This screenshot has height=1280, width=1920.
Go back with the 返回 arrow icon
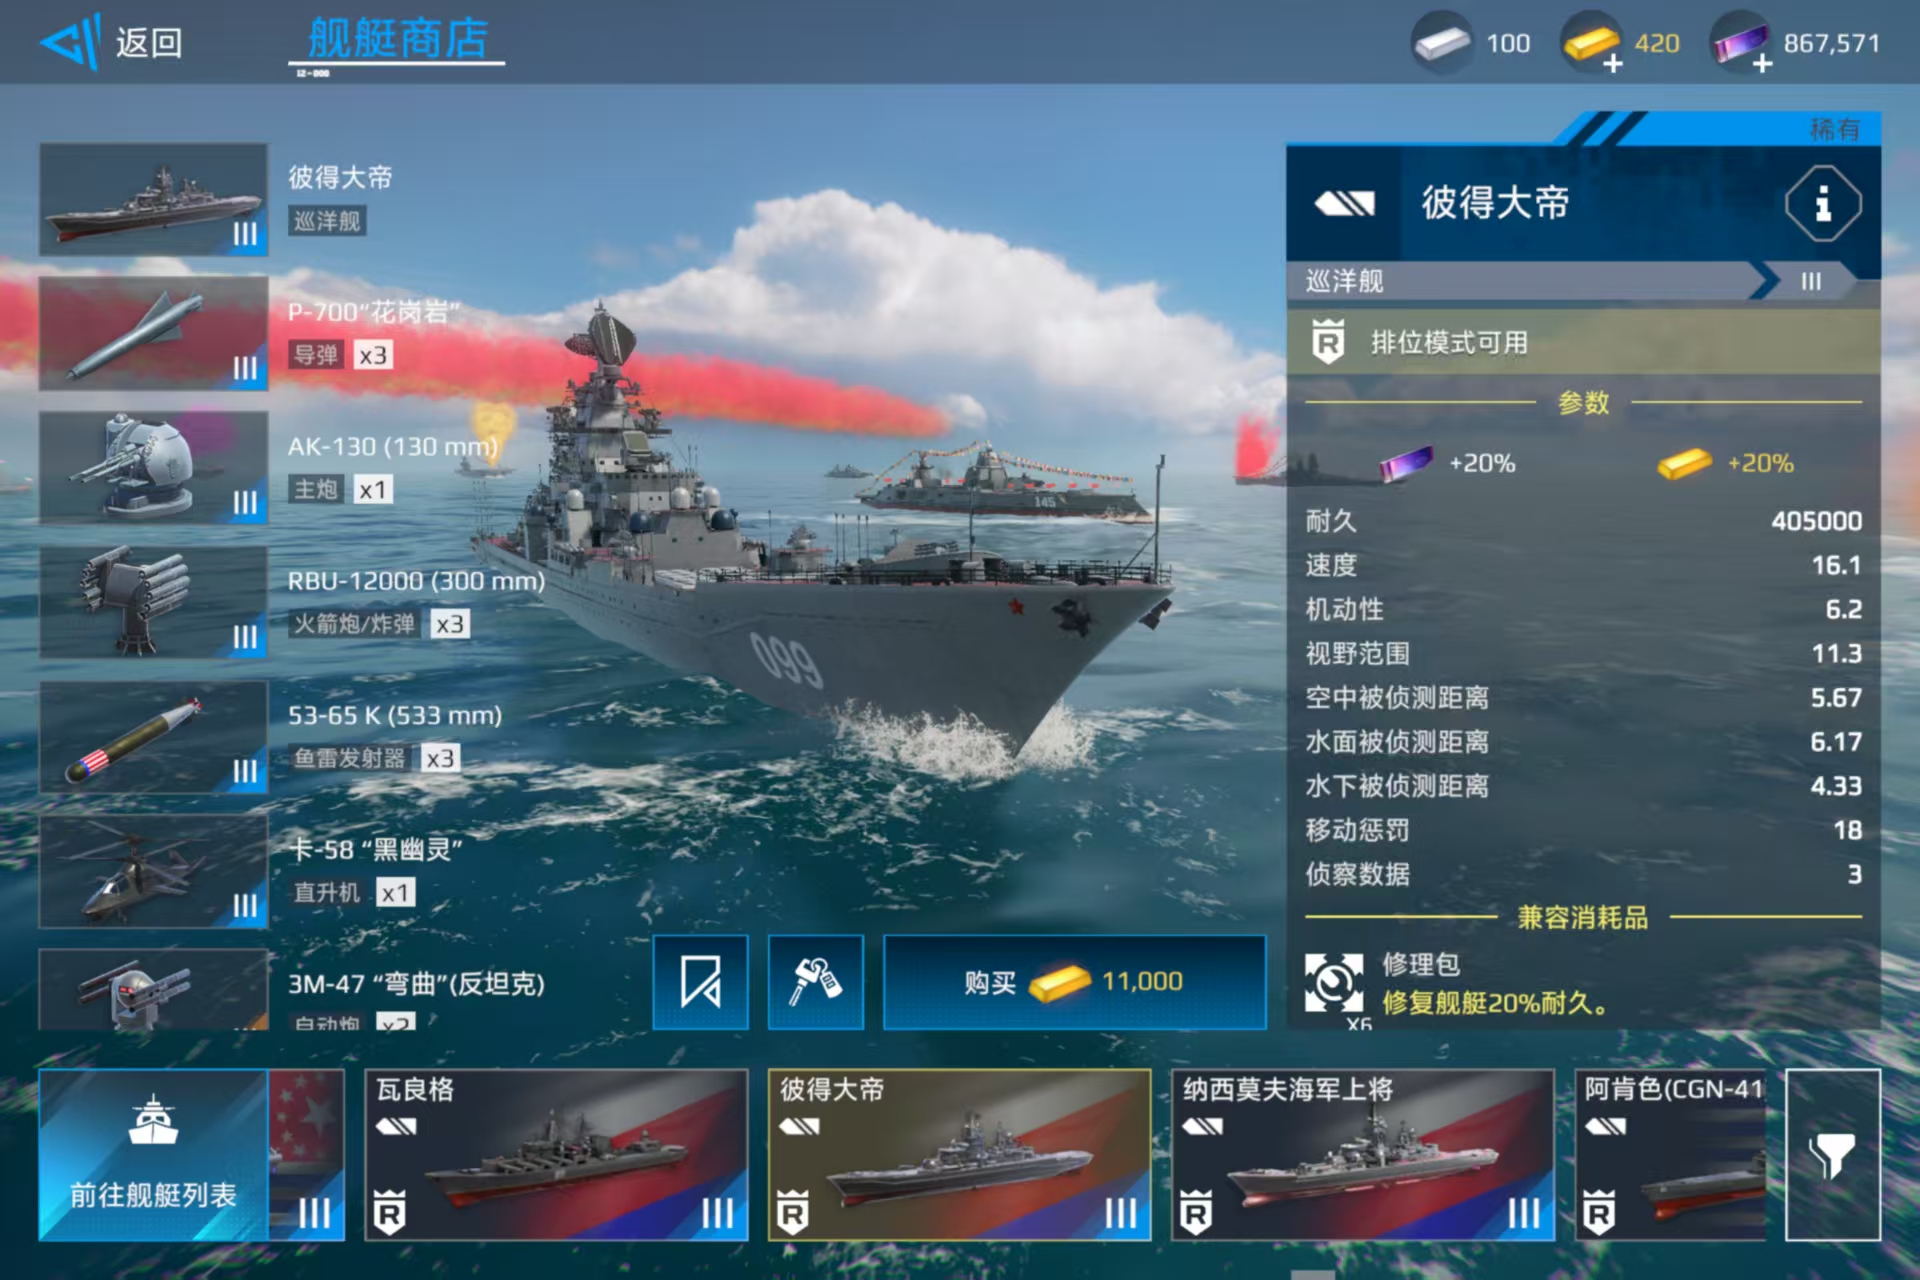click(x=70, y=42)
